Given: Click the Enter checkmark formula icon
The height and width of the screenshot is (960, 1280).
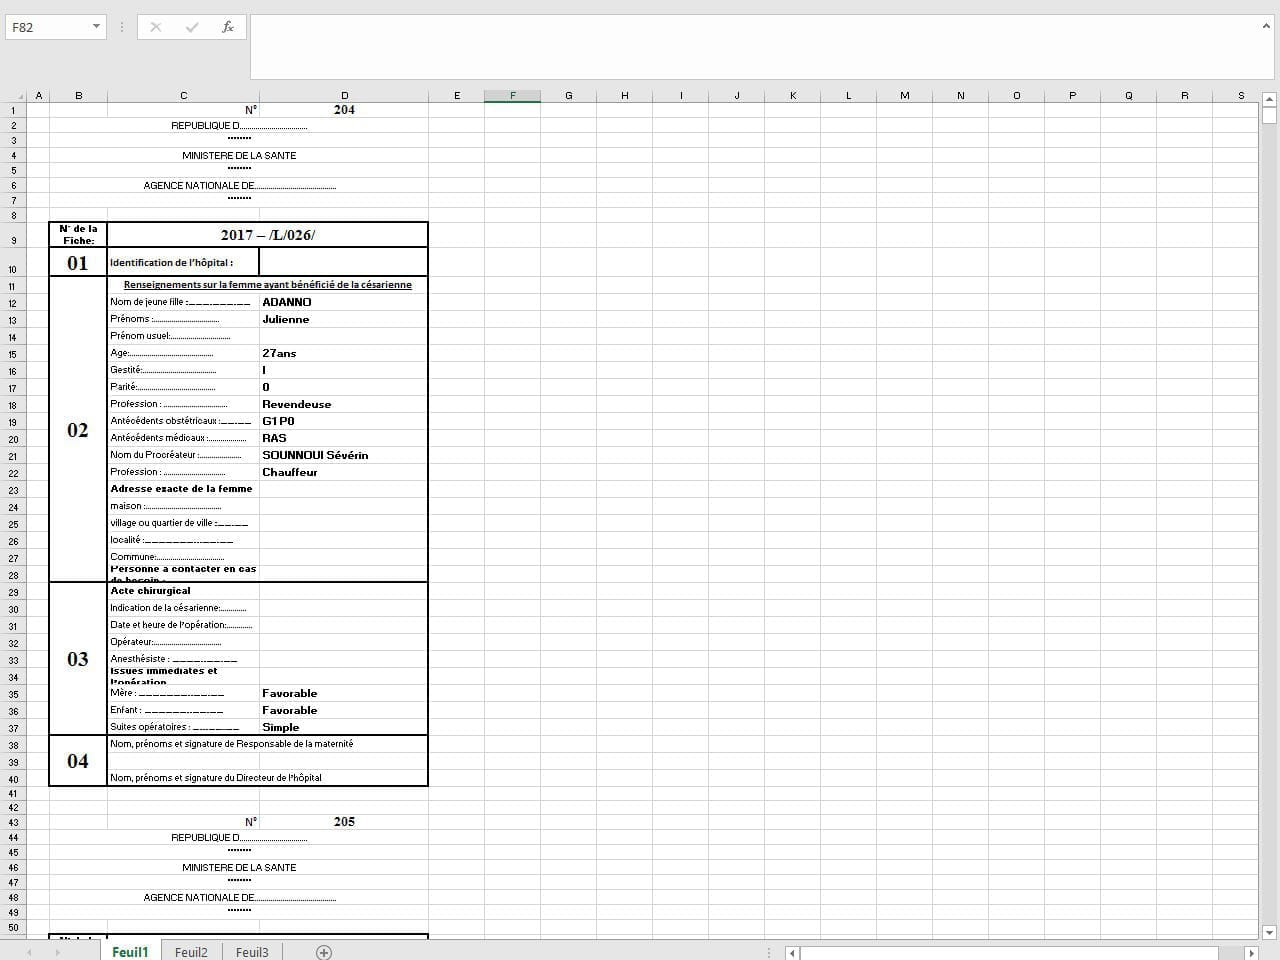Looking at the screenshot, I should click(x=191, y=27).
